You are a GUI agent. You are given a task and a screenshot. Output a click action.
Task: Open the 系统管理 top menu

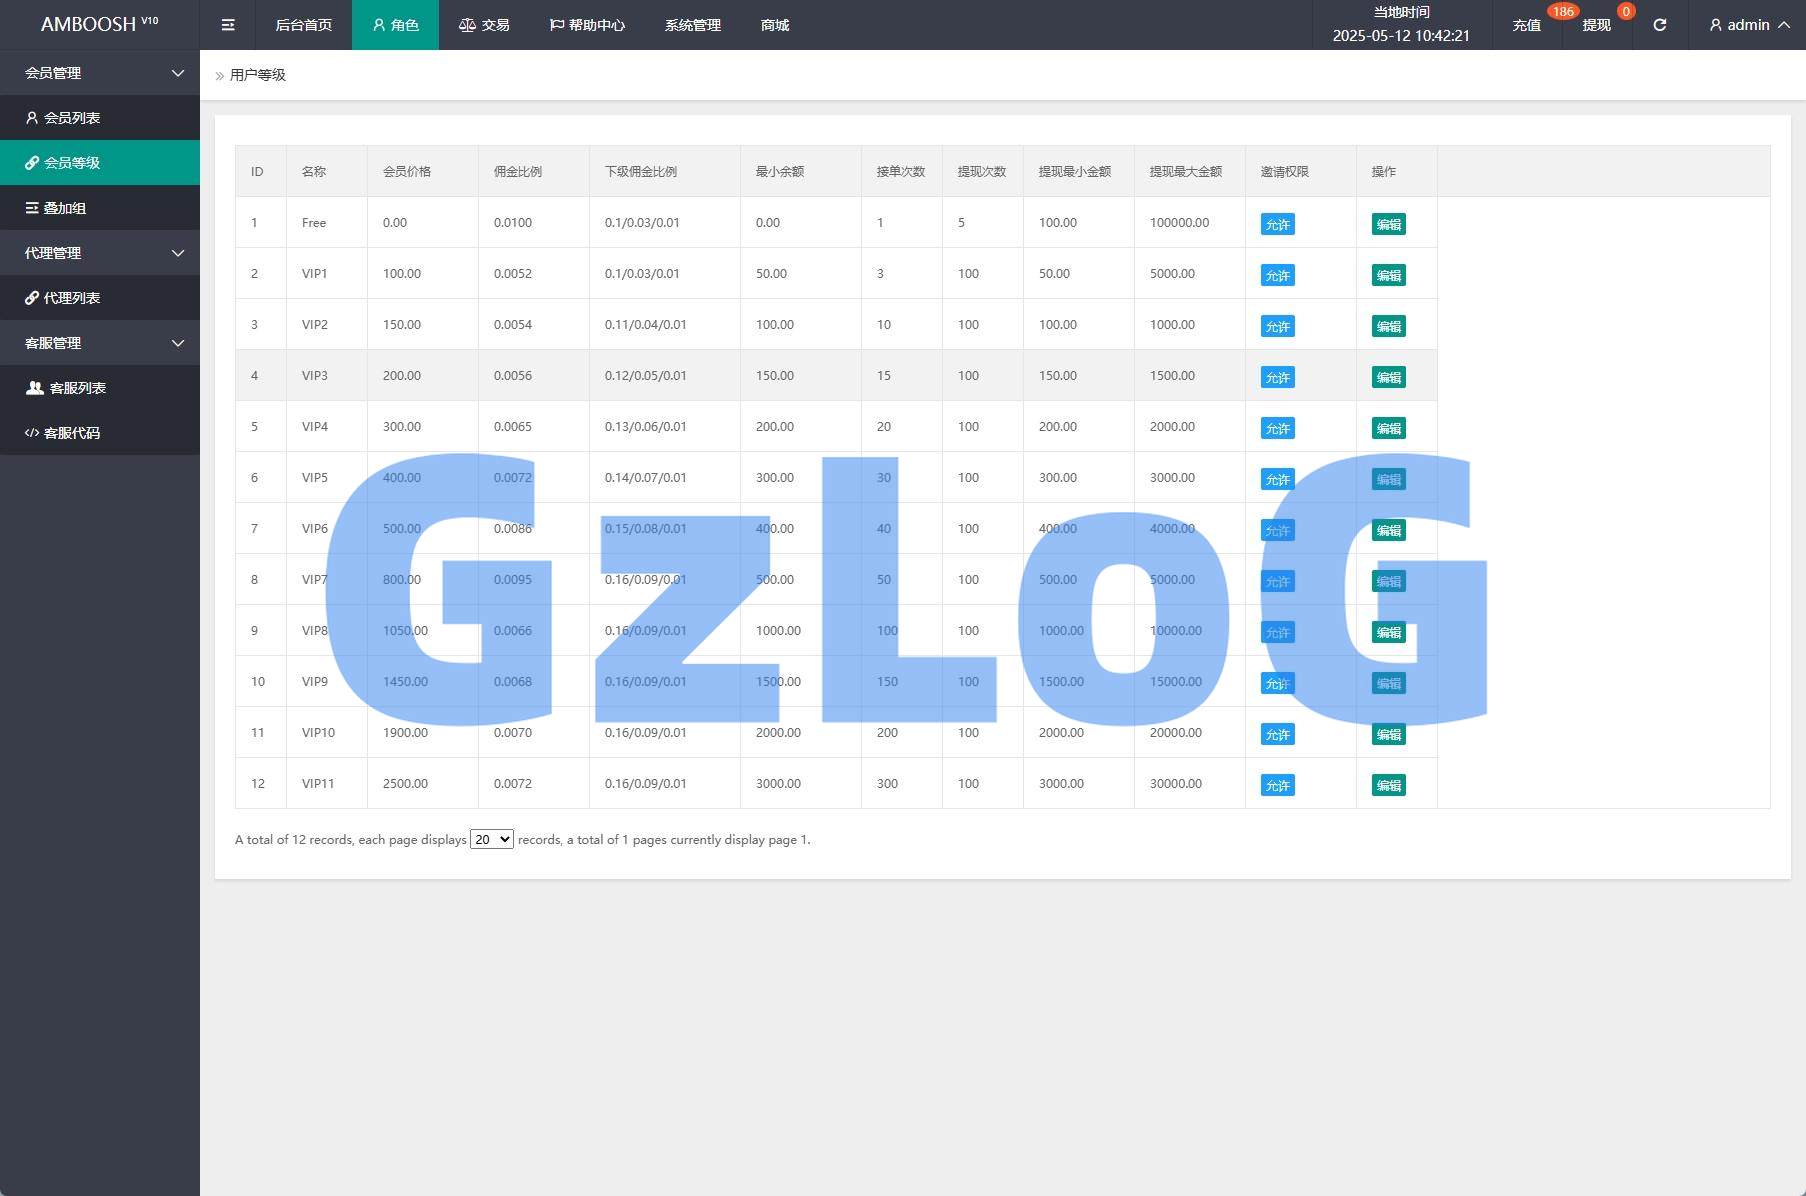point(692,25)
